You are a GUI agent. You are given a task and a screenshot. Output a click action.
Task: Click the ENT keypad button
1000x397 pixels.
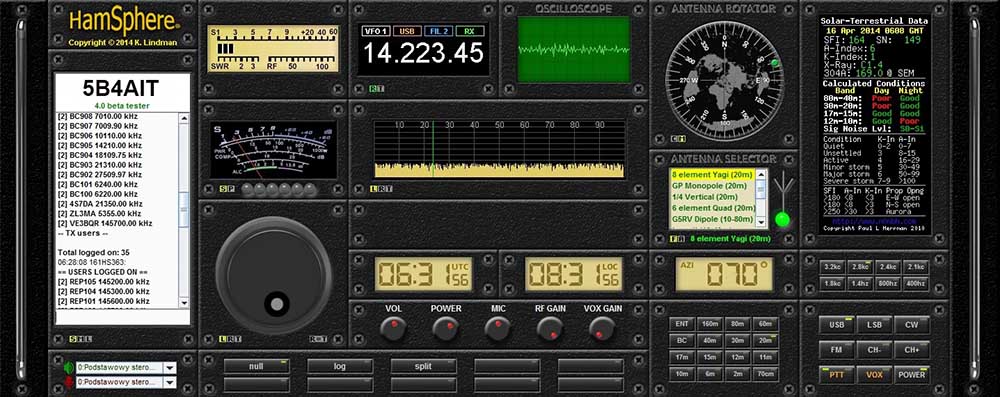[682, 324]
